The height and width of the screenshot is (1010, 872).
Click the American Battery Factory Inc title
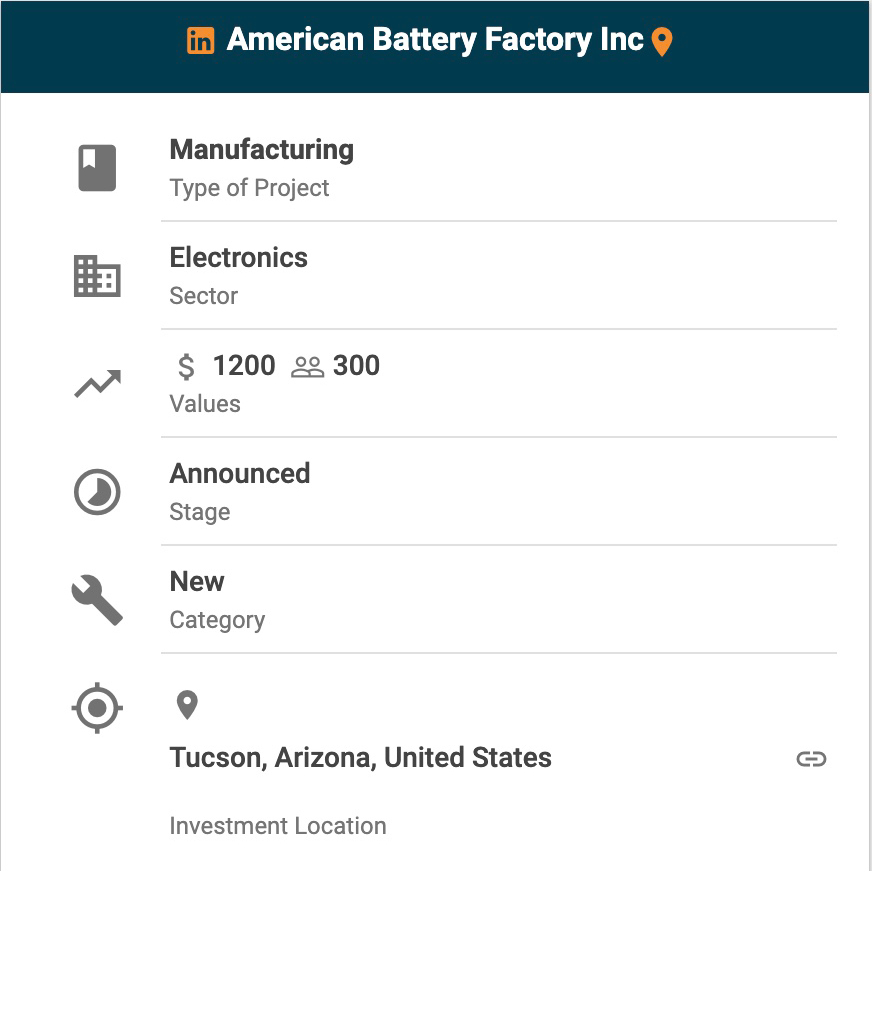click(435, 40)
